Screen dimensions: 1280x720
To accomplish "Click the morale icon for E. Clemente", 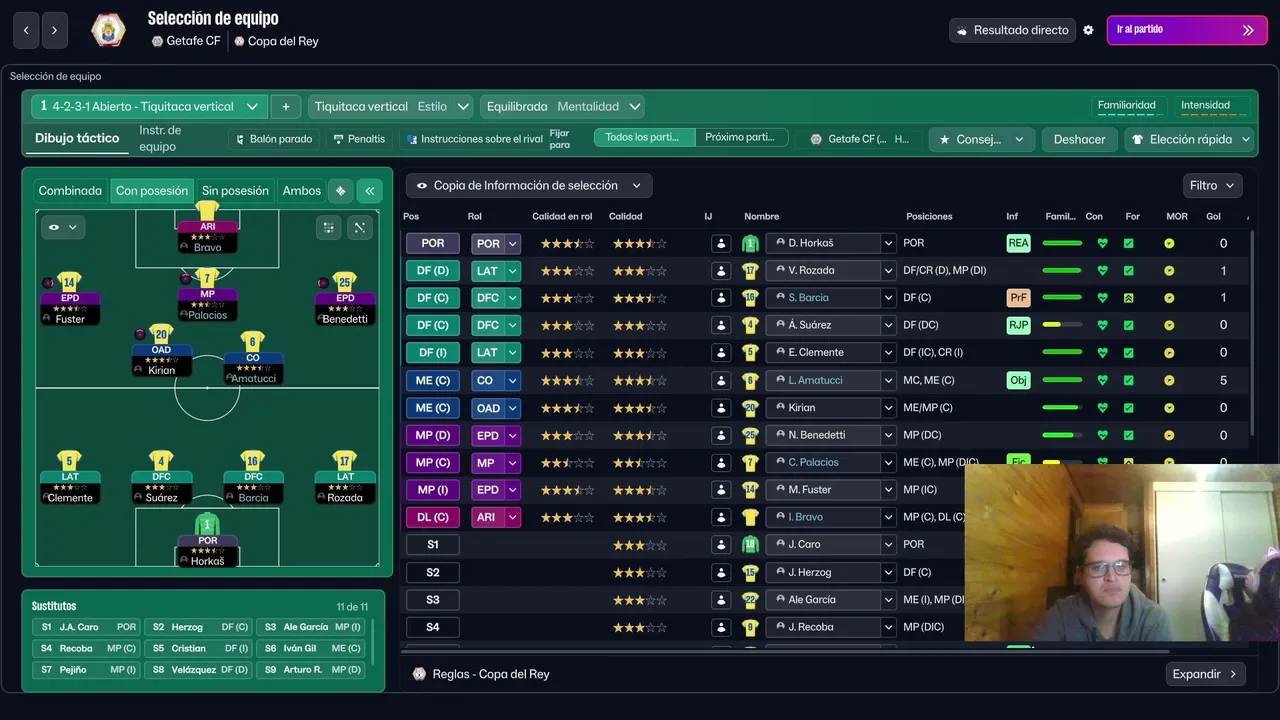I will [x=1168, y=353].
